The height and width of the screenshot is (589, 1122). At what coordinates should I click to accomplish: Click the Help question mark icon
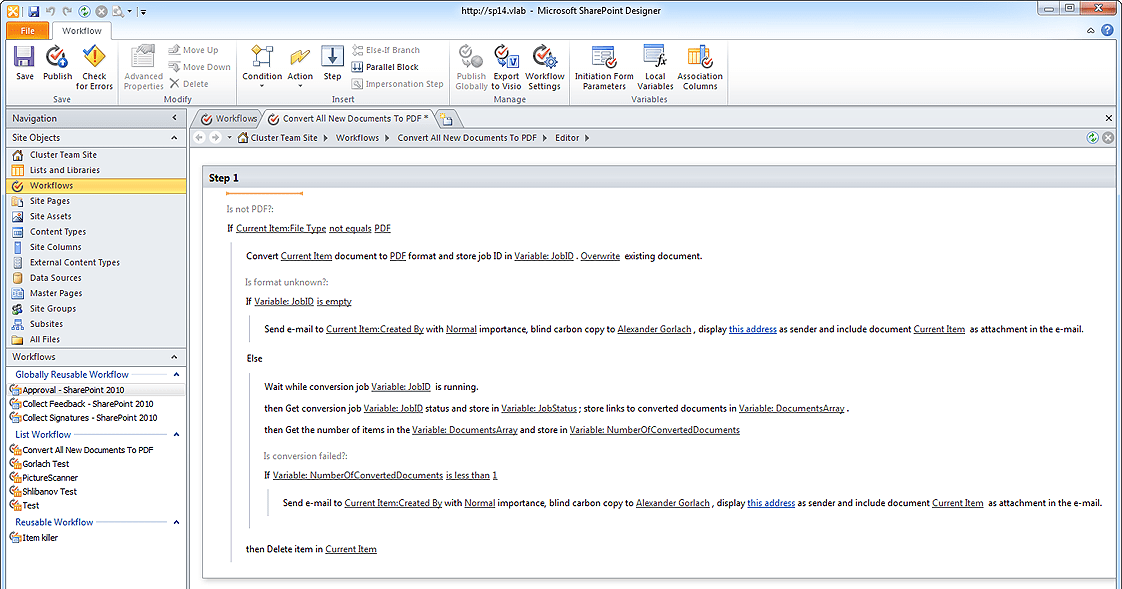pos(1108,30)
